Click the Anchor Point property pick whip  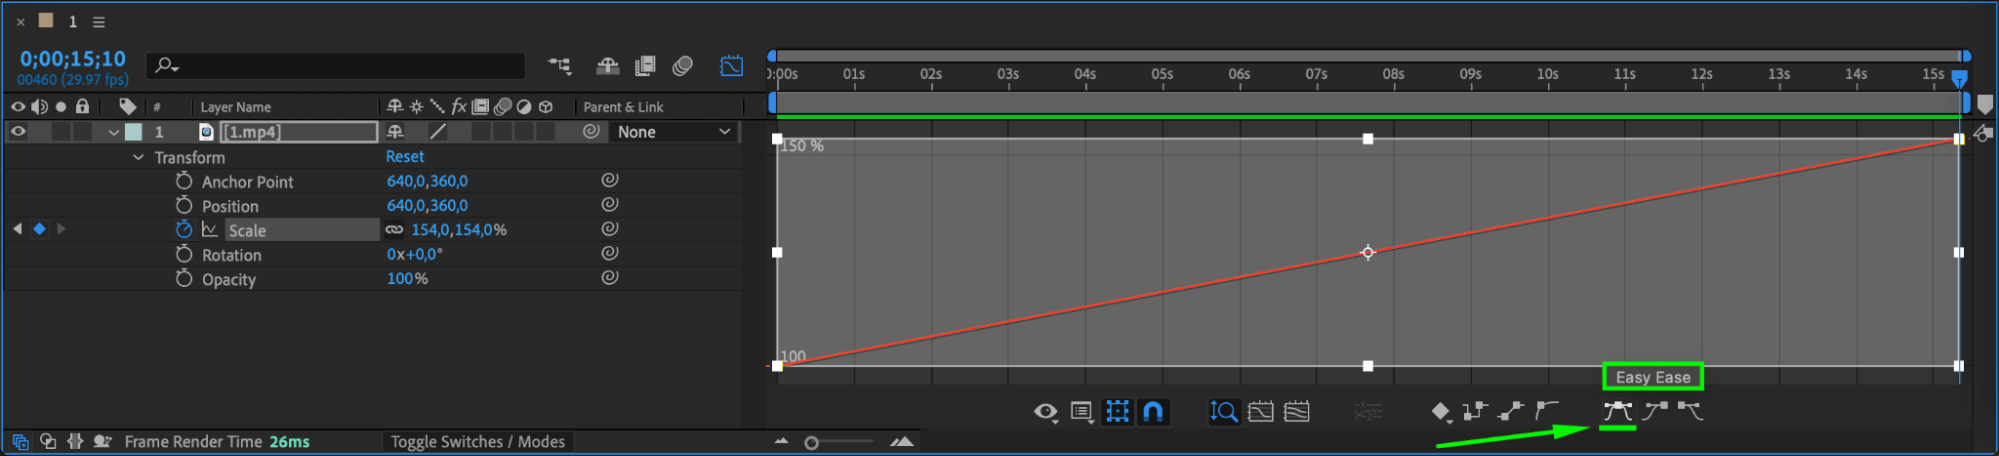609,180
